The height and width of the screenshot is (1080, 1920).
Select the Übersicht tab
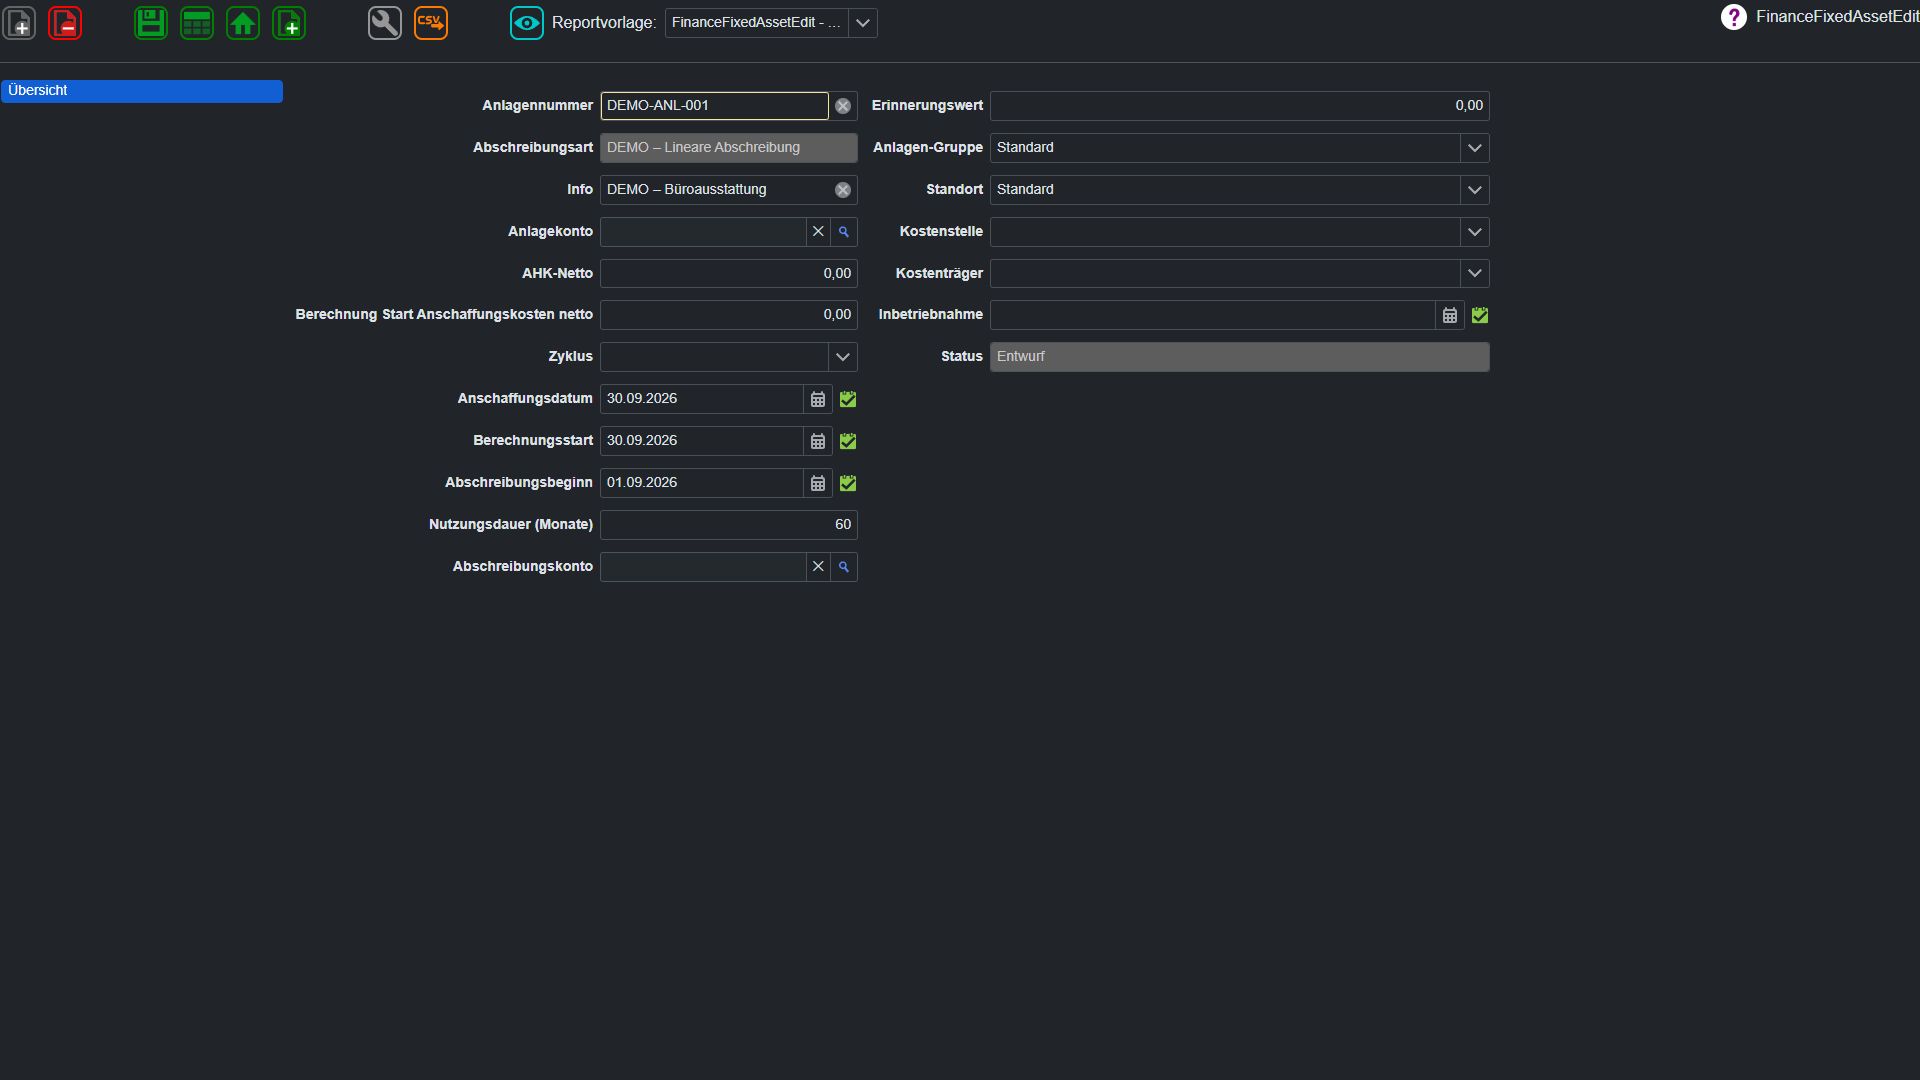point(142,91)
